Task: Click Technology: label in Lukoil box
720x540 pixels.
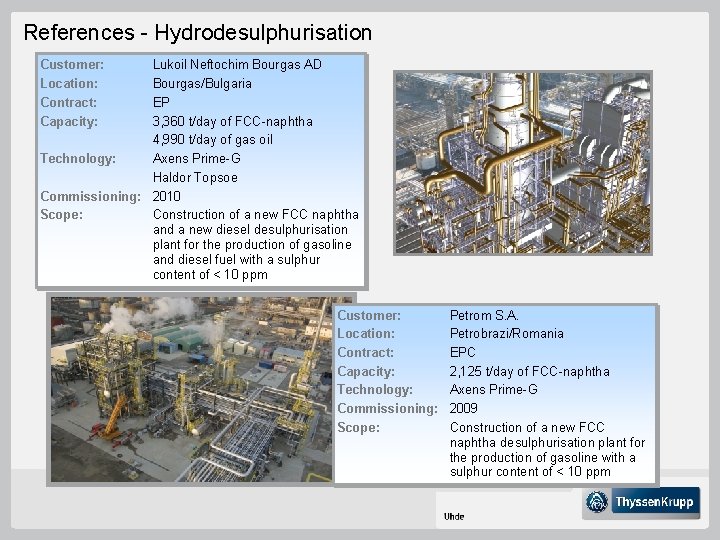Action: 78,158
